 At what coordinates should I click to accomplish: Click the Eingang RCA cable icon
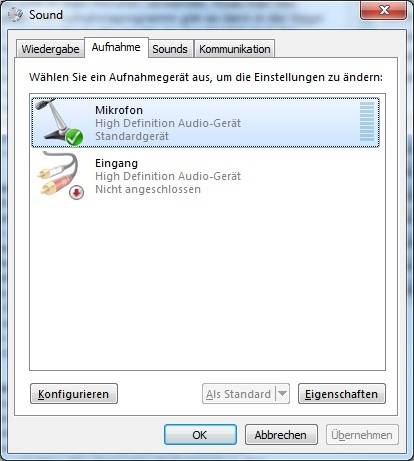coord(60,175)
